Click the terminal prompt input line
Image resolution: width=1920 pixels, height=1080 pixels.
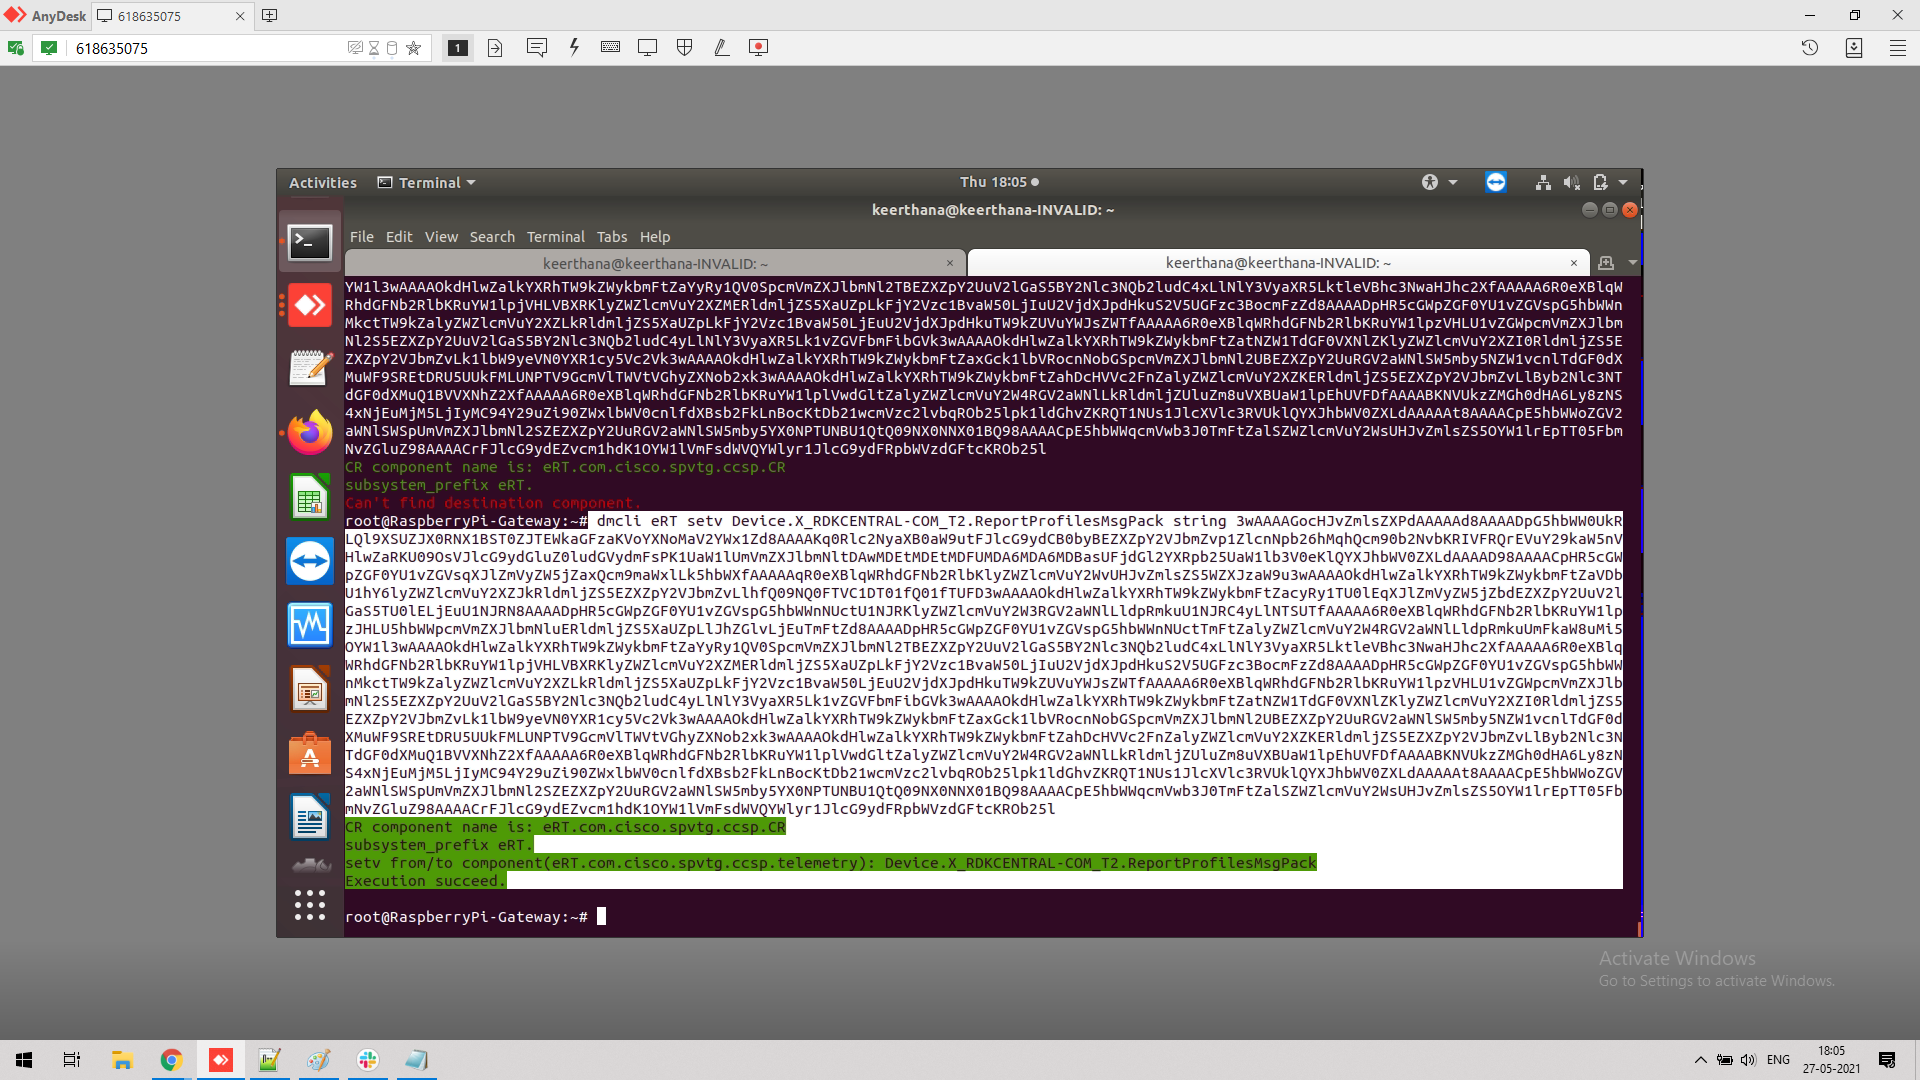[476, 917]
